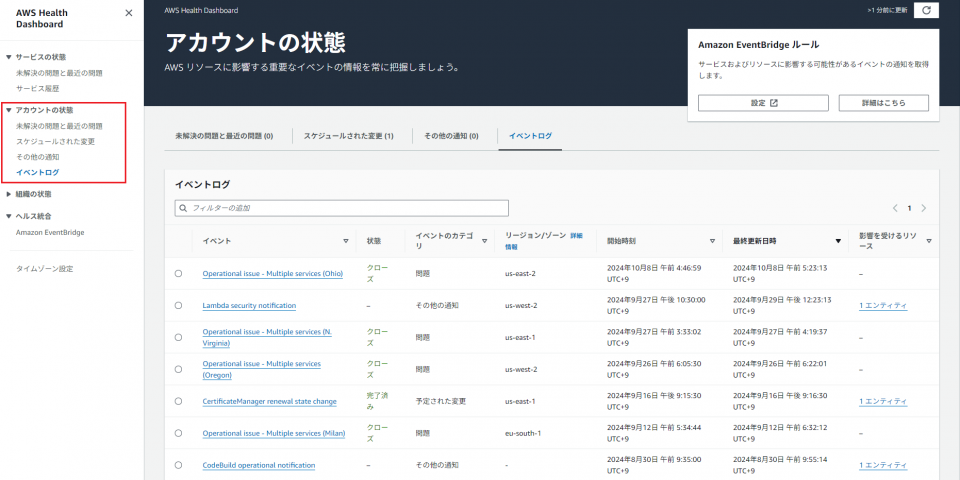Open Lambda security notification link
960x480 pixels.
coord(249,306)
